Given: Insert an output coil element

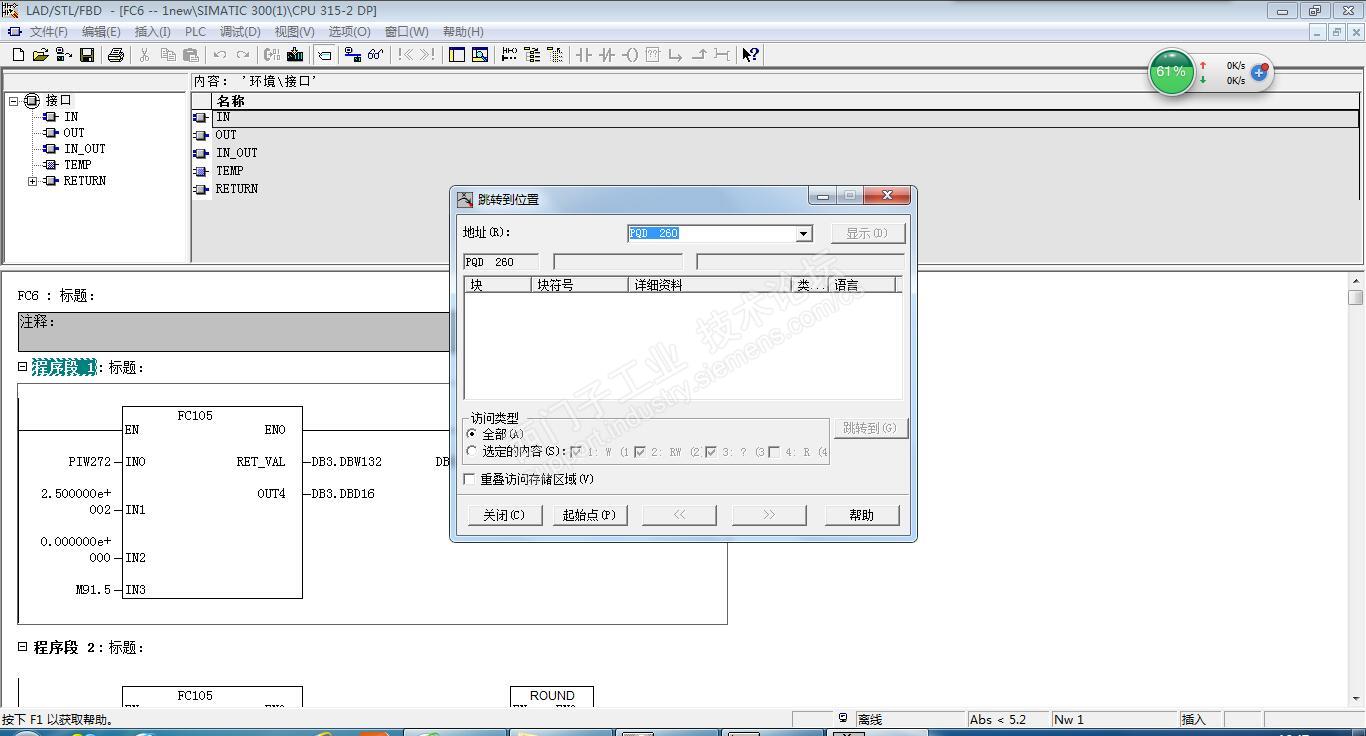Looking at the screenshot, I should [630, 55].
